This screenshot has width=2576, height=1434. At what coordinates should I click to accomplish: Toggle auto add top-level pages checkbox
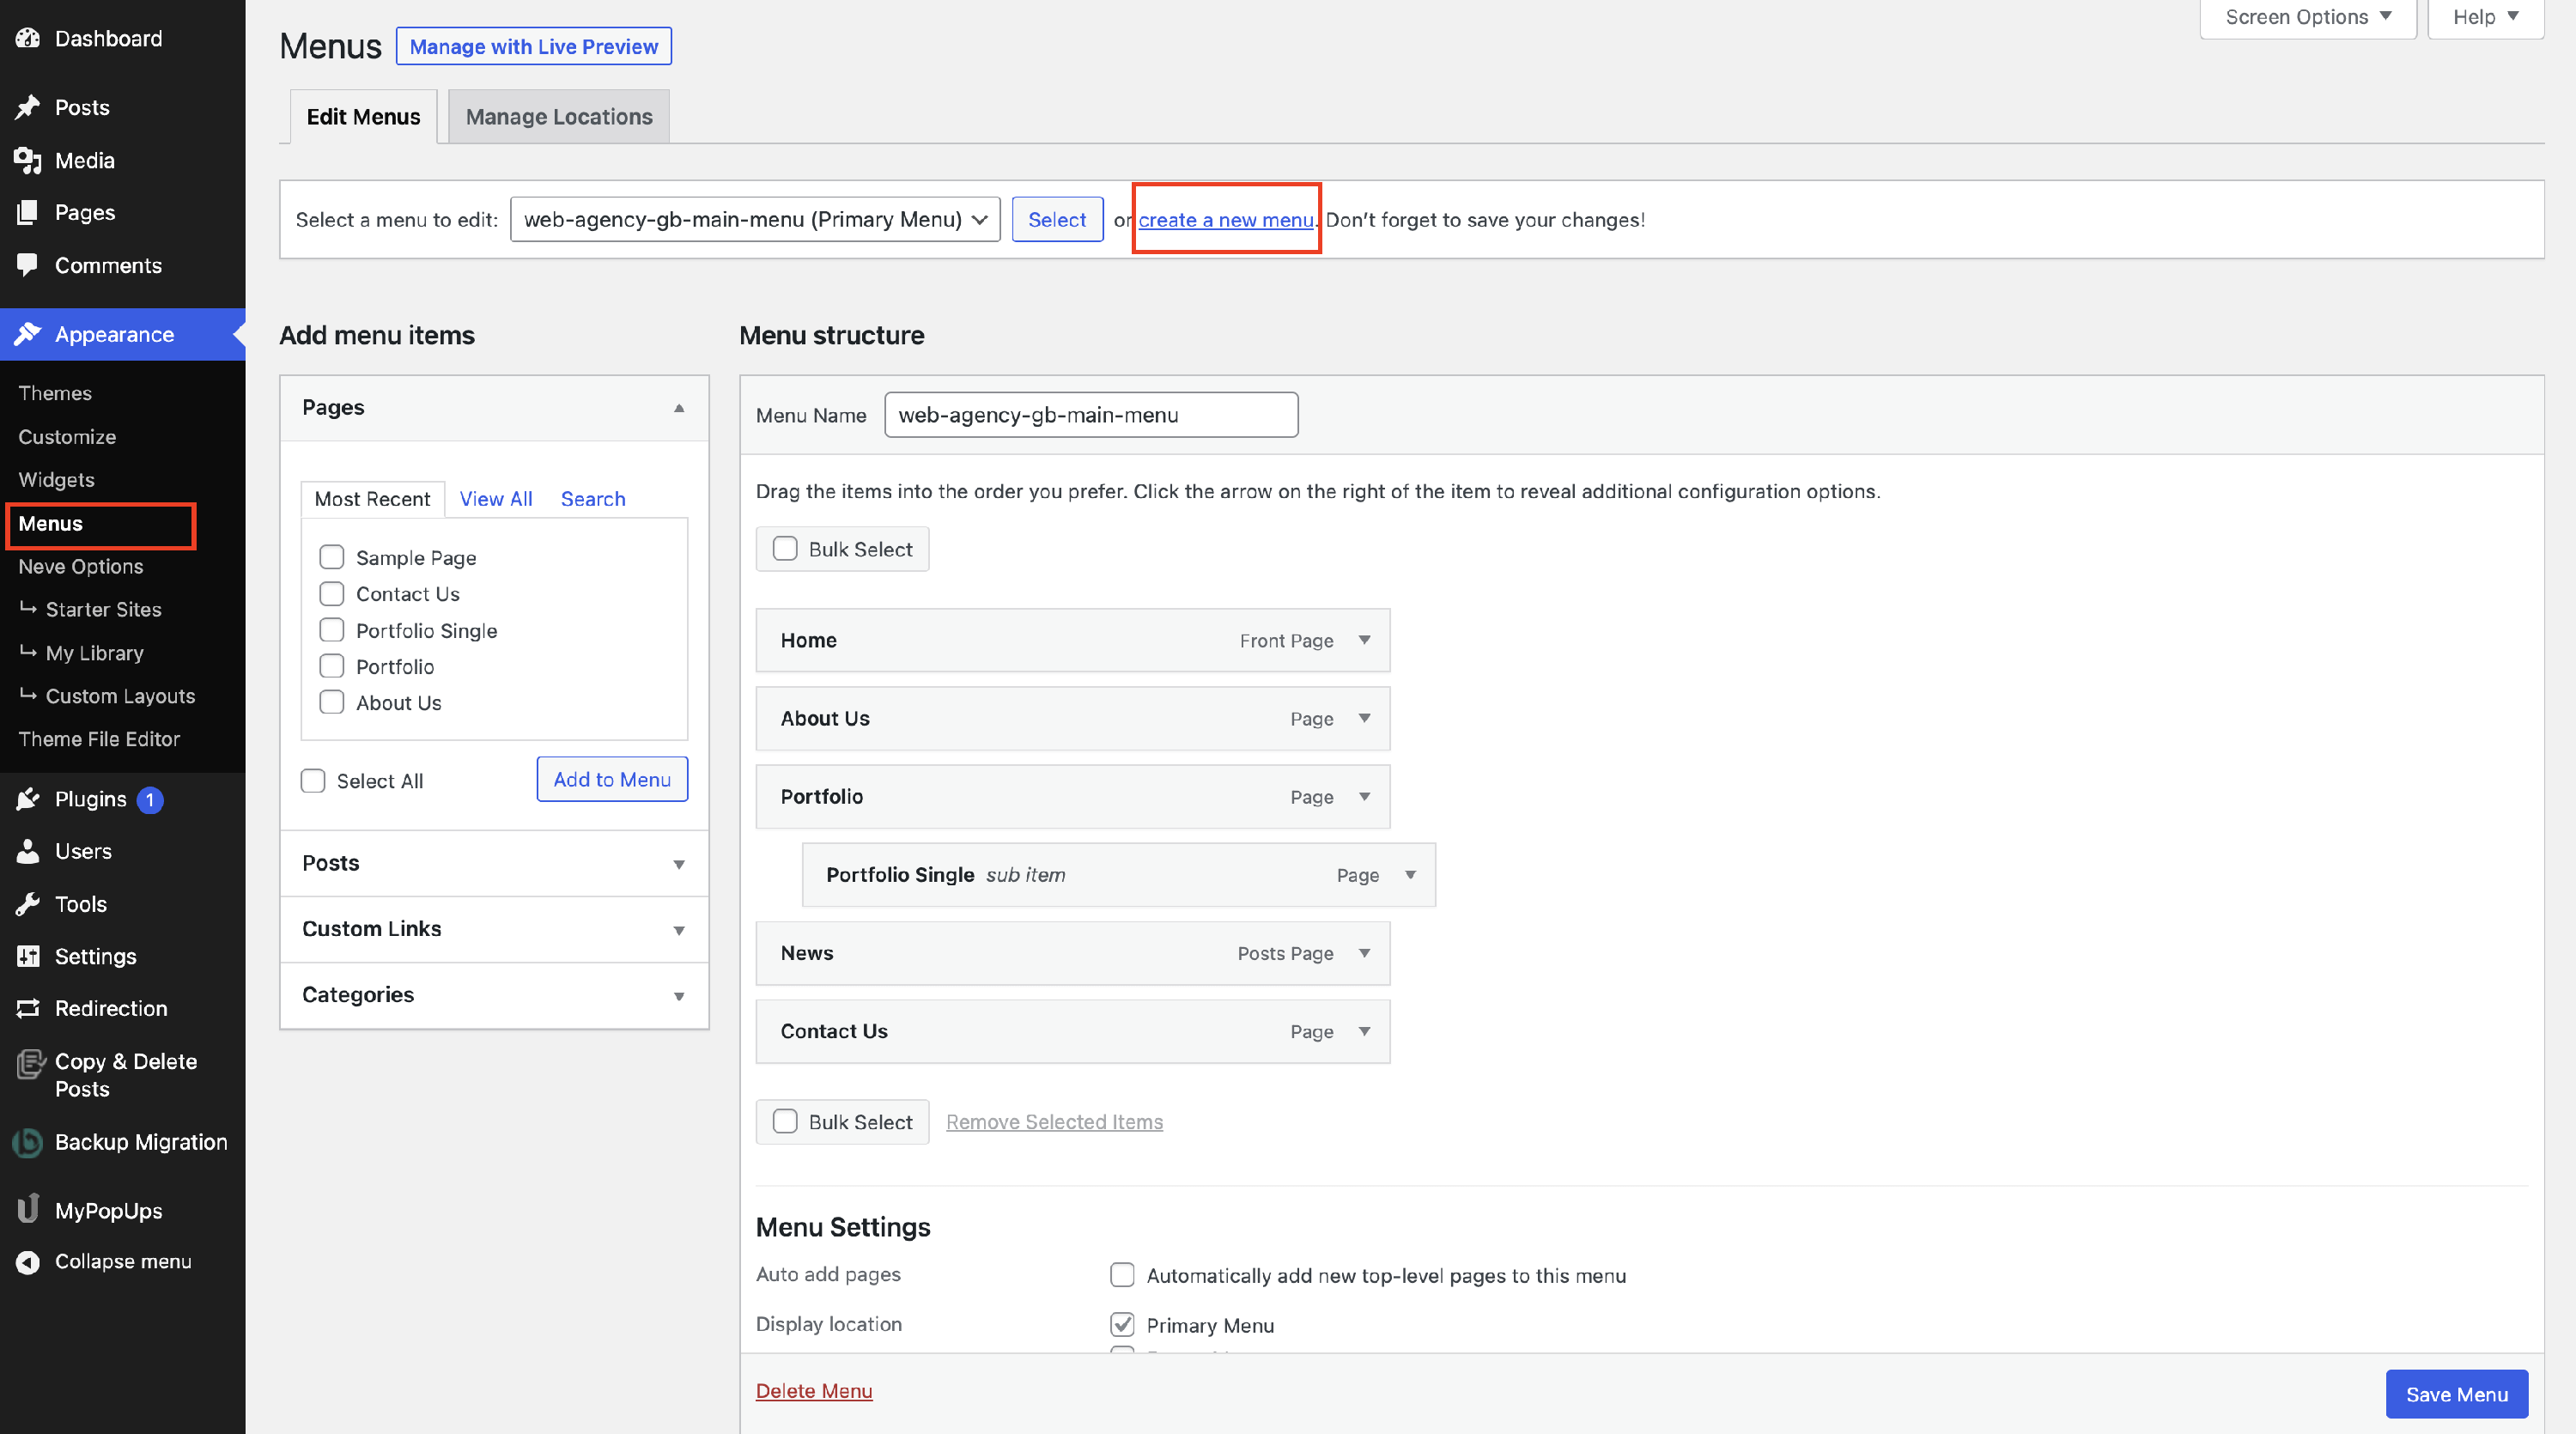click(x=1122, y=1275)
